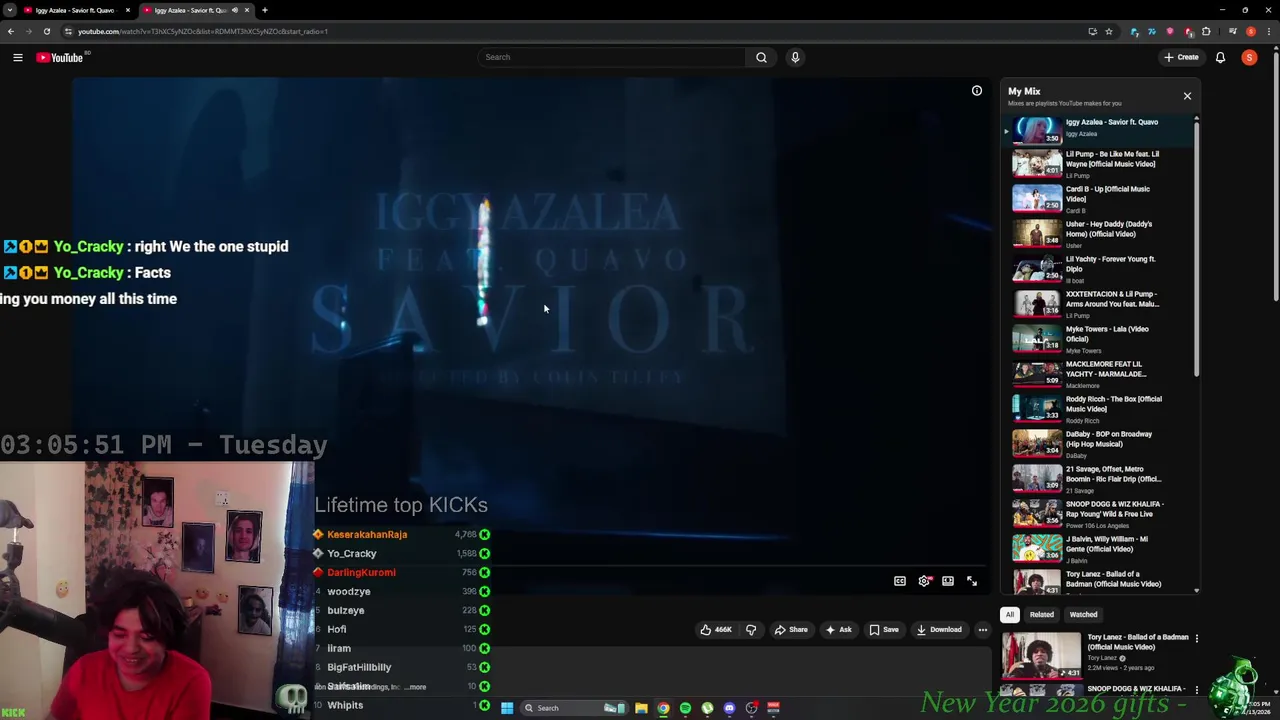The height and width of the screenshot is (720, 1280).
Task: Open Discord from the taskbar
Action: [729, 708]
